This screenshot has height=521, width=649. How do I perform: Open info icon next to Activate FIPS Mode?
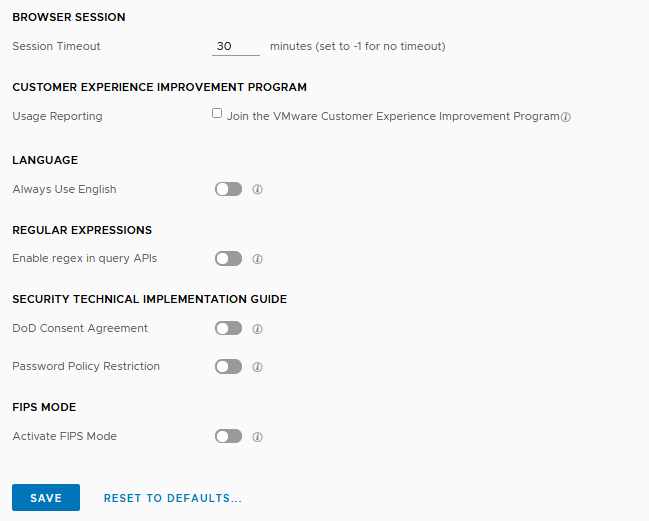(x=257, y=437)
